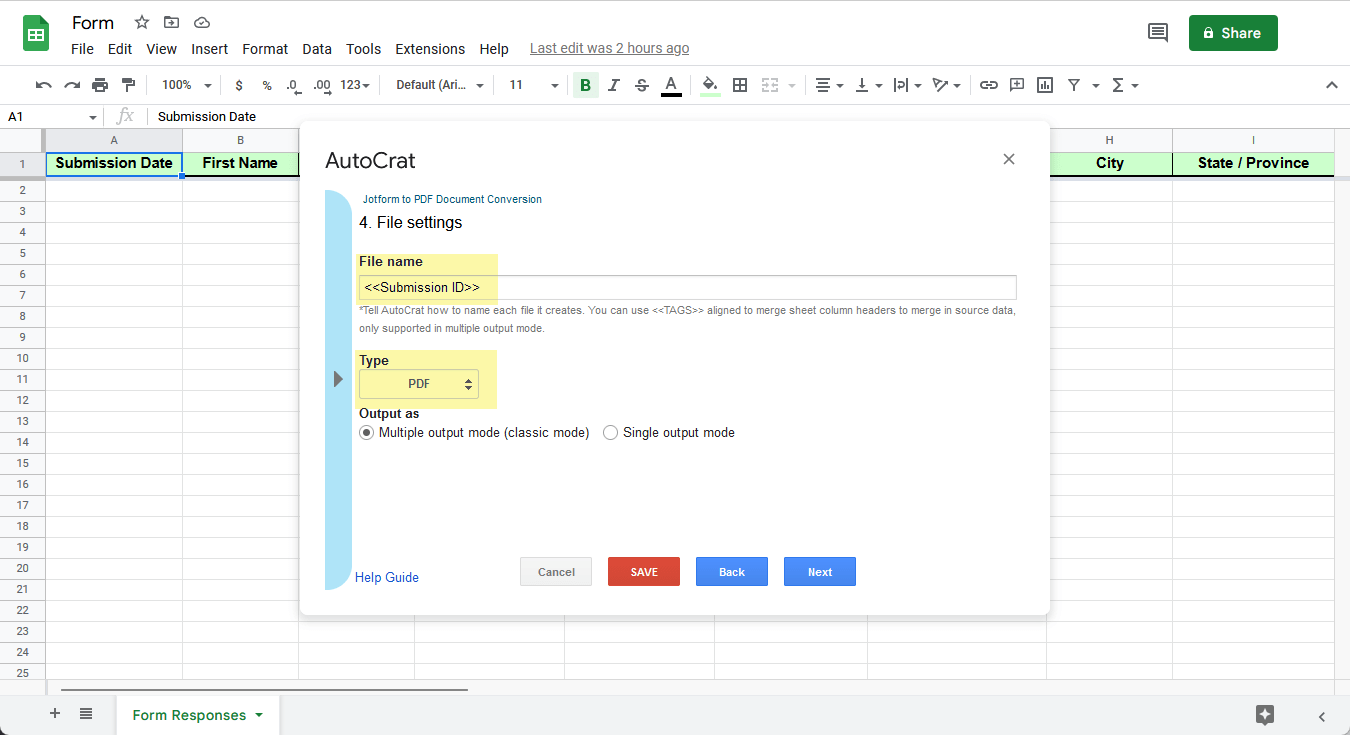
Task: Open the Type PDF dropdown
Action: click(419, 384)
